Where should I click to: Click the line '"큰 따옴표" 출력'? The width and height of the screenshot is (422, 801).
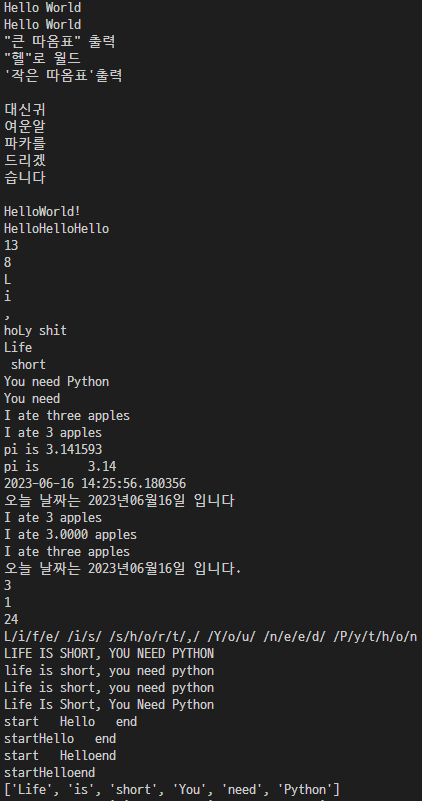tap(59, 41)
